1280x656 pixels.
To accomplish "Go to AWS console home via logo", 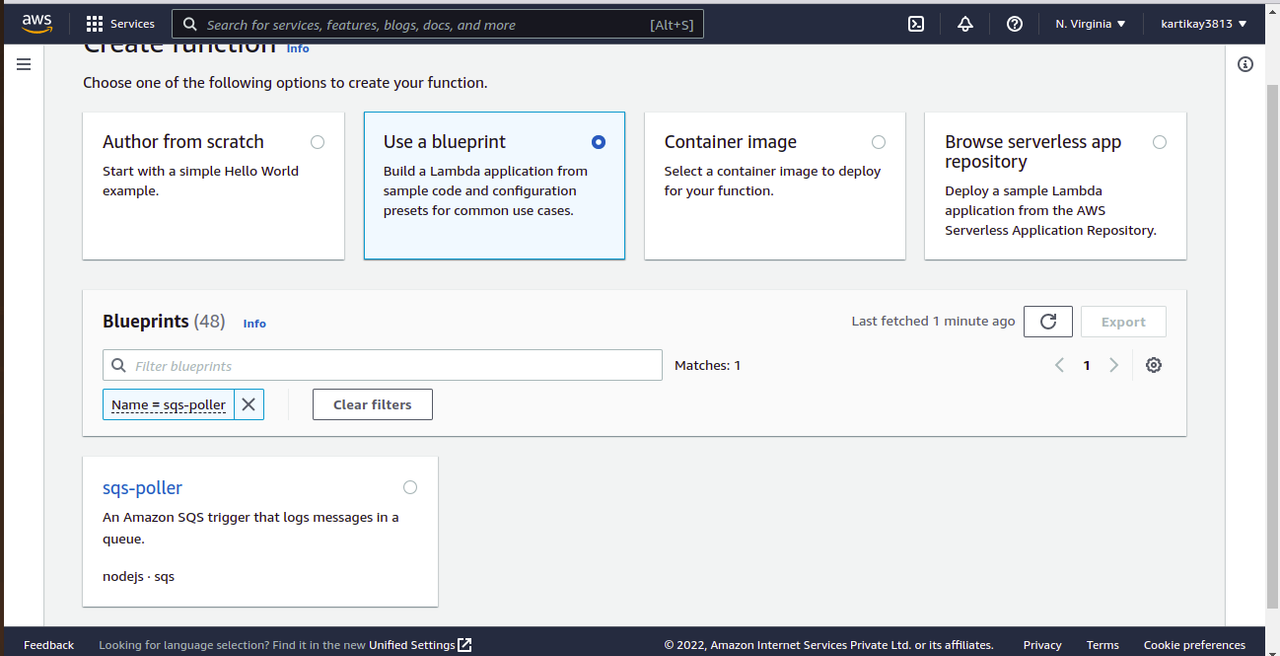I will pos(37,23).
